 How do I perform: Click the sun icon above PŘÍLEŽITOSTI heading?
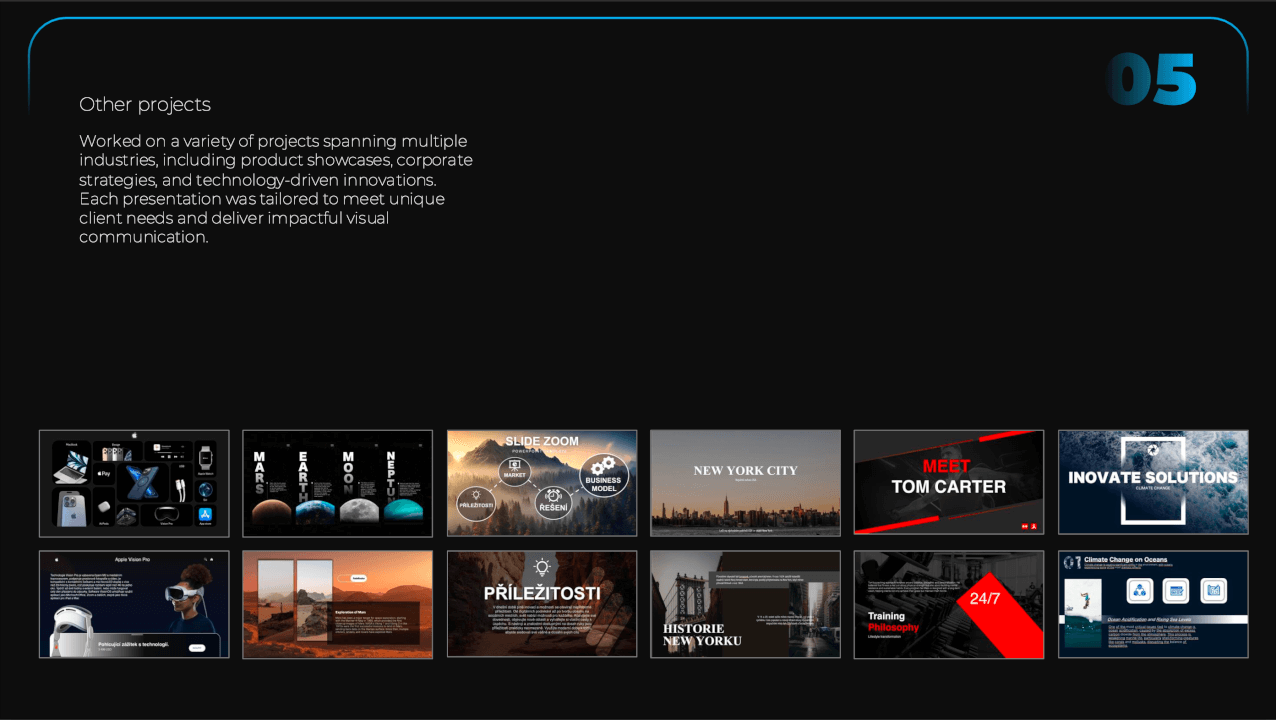pos(541,569)
